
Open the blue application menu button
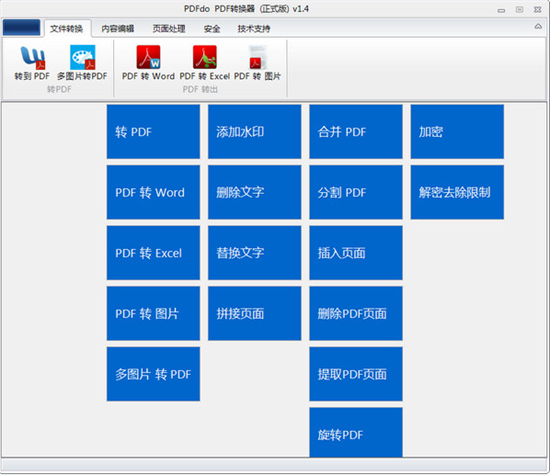point(21,27)
